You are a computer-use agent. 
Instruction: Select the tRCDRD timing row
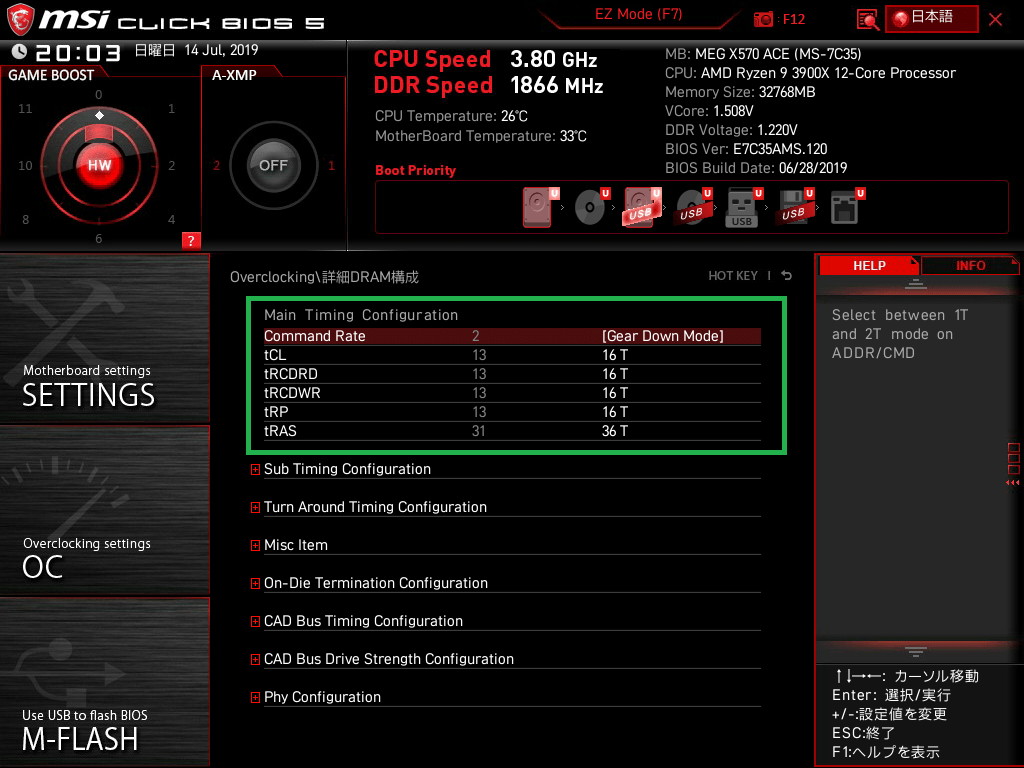pos(512,374)
